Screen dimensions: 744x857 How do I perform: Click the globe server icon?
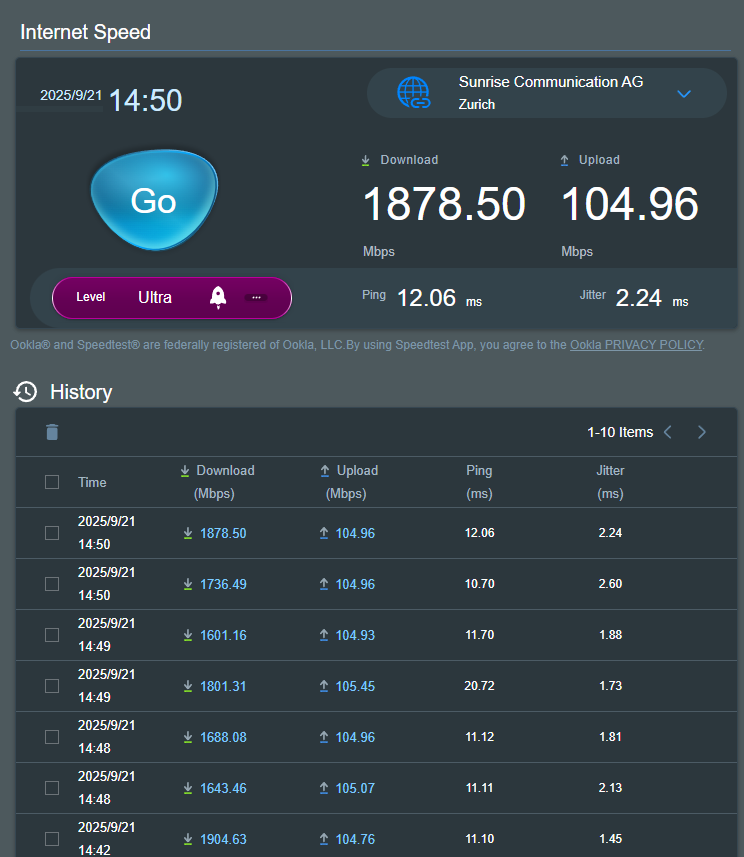point(413,93)
